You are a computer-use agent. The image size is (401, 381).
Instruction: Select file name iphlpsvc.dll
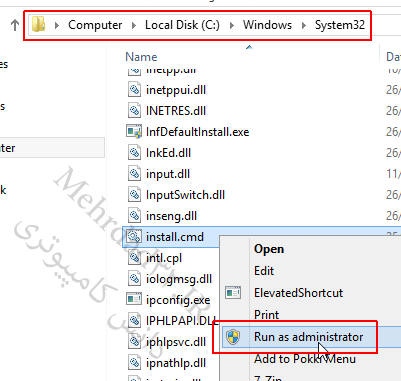(x=176, y=342)
